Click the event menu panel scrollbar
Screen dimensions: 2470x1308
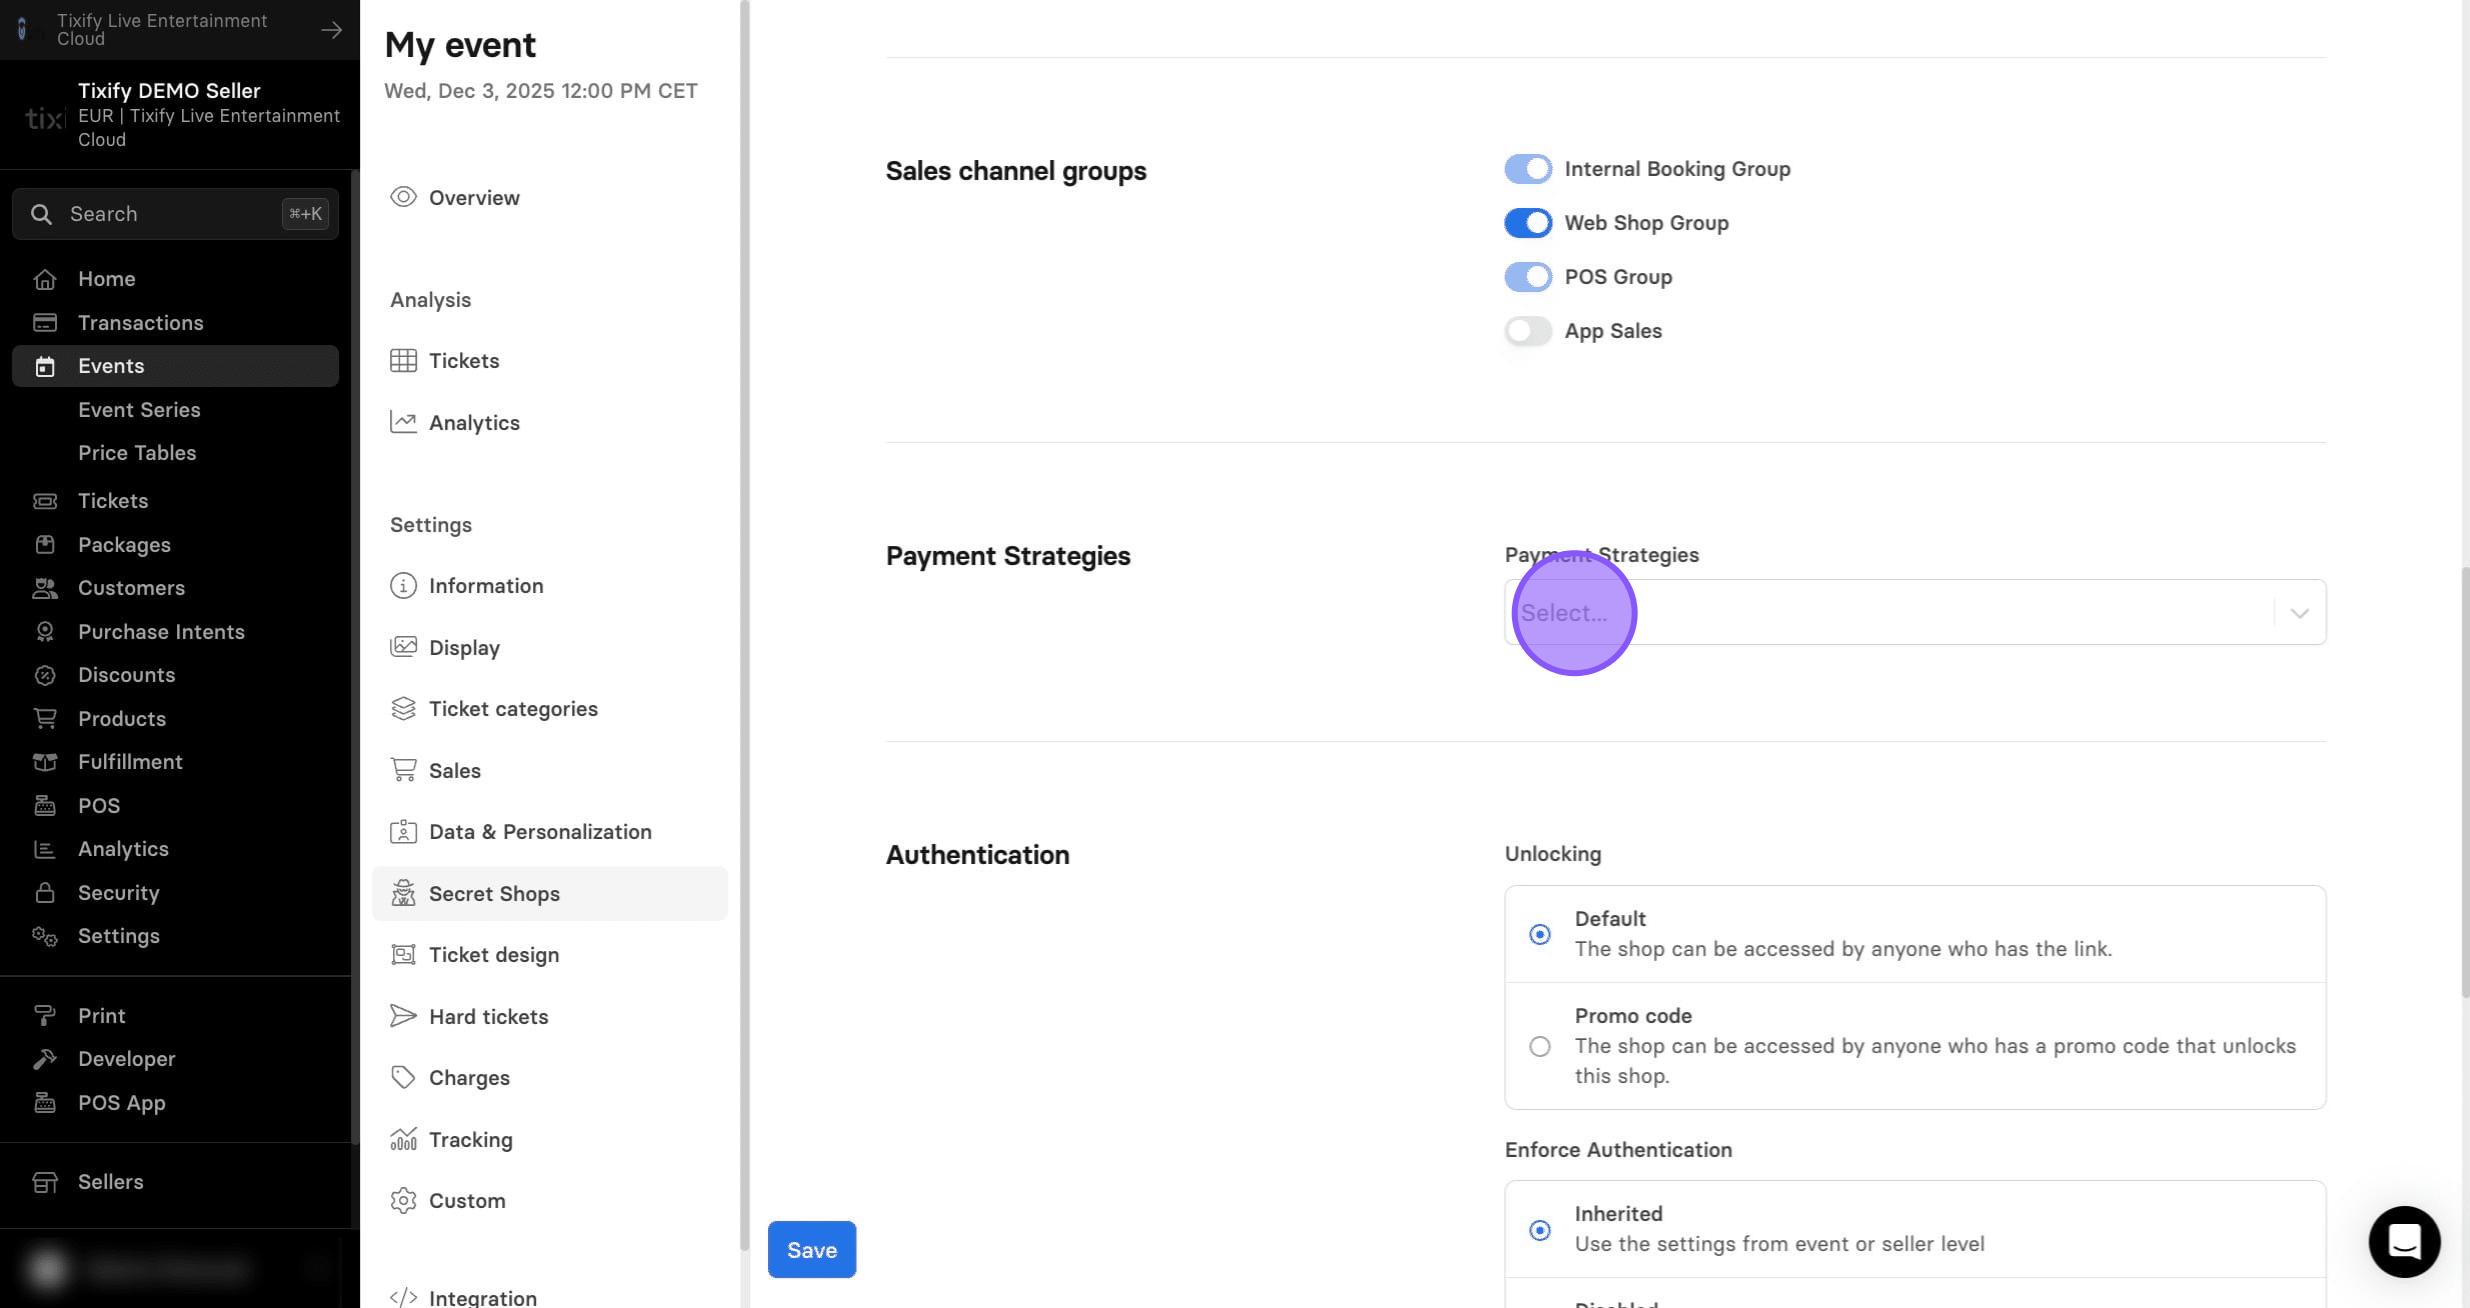click(744, 625)
